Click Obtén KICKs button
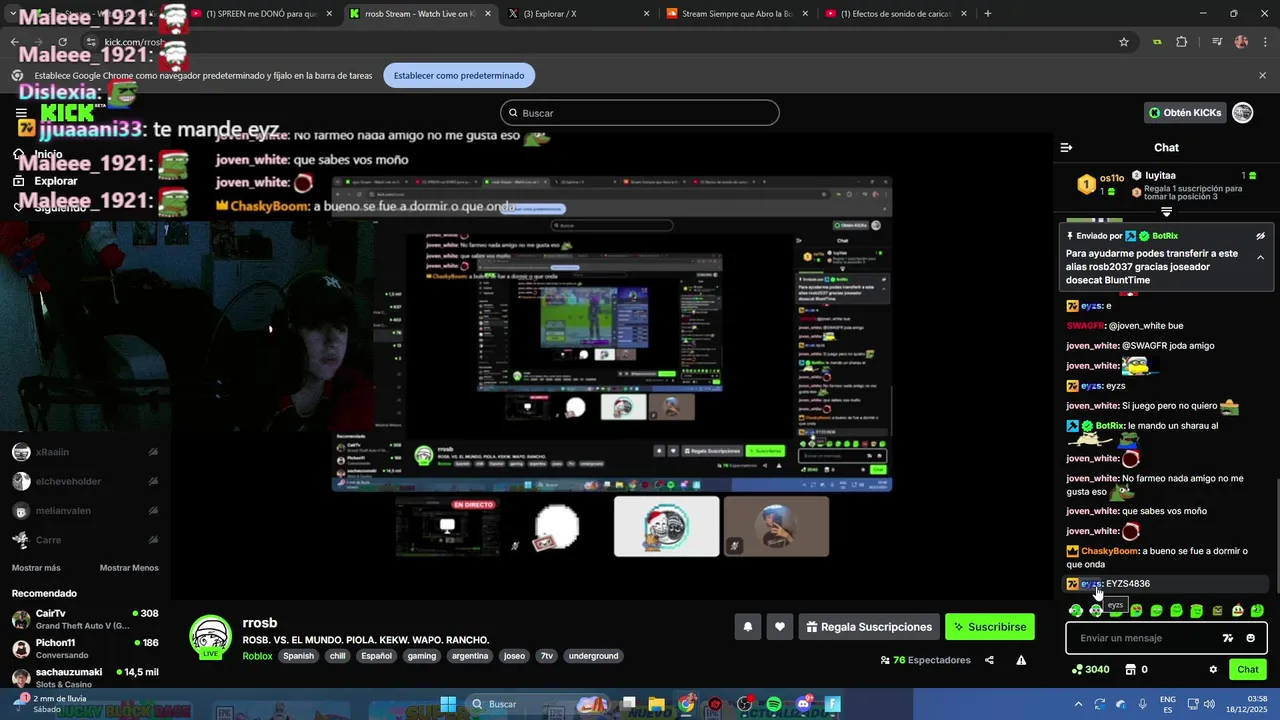Viewport: 1280px width, 720px height. click(x=1185, y=113)
